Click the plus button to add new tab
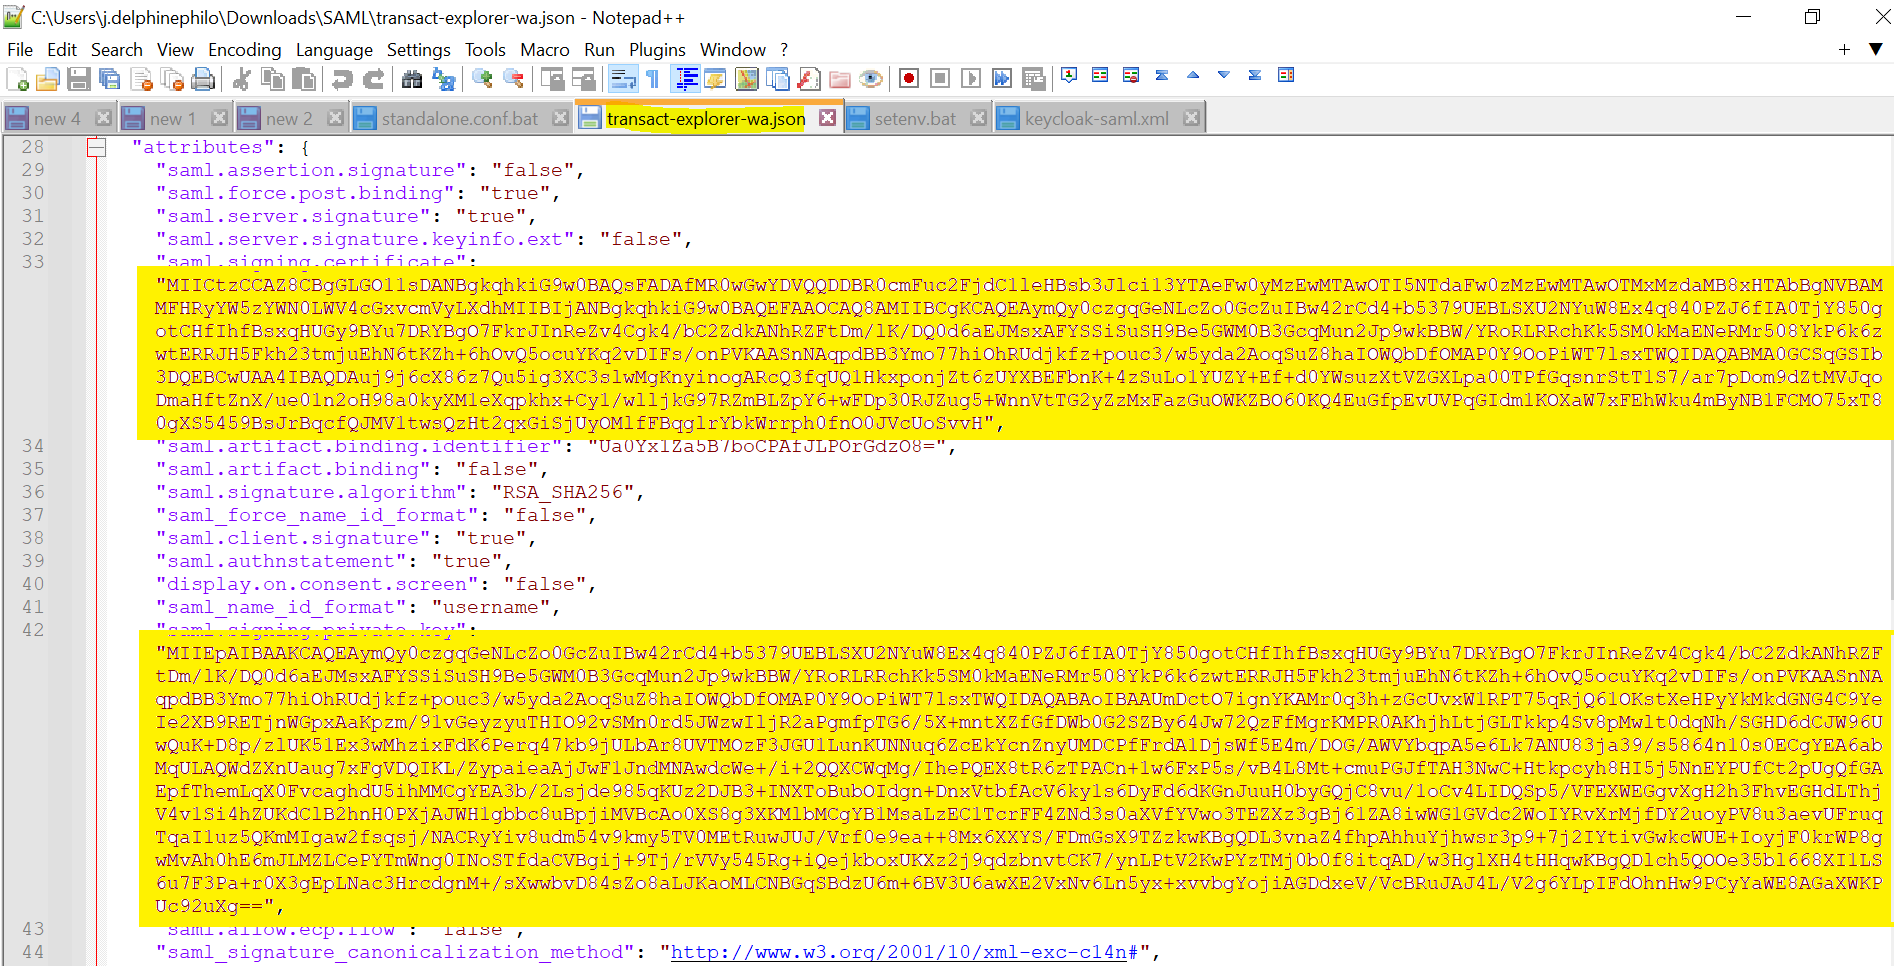Screen dimensions: 1894x966 [x=1844, y=49]
